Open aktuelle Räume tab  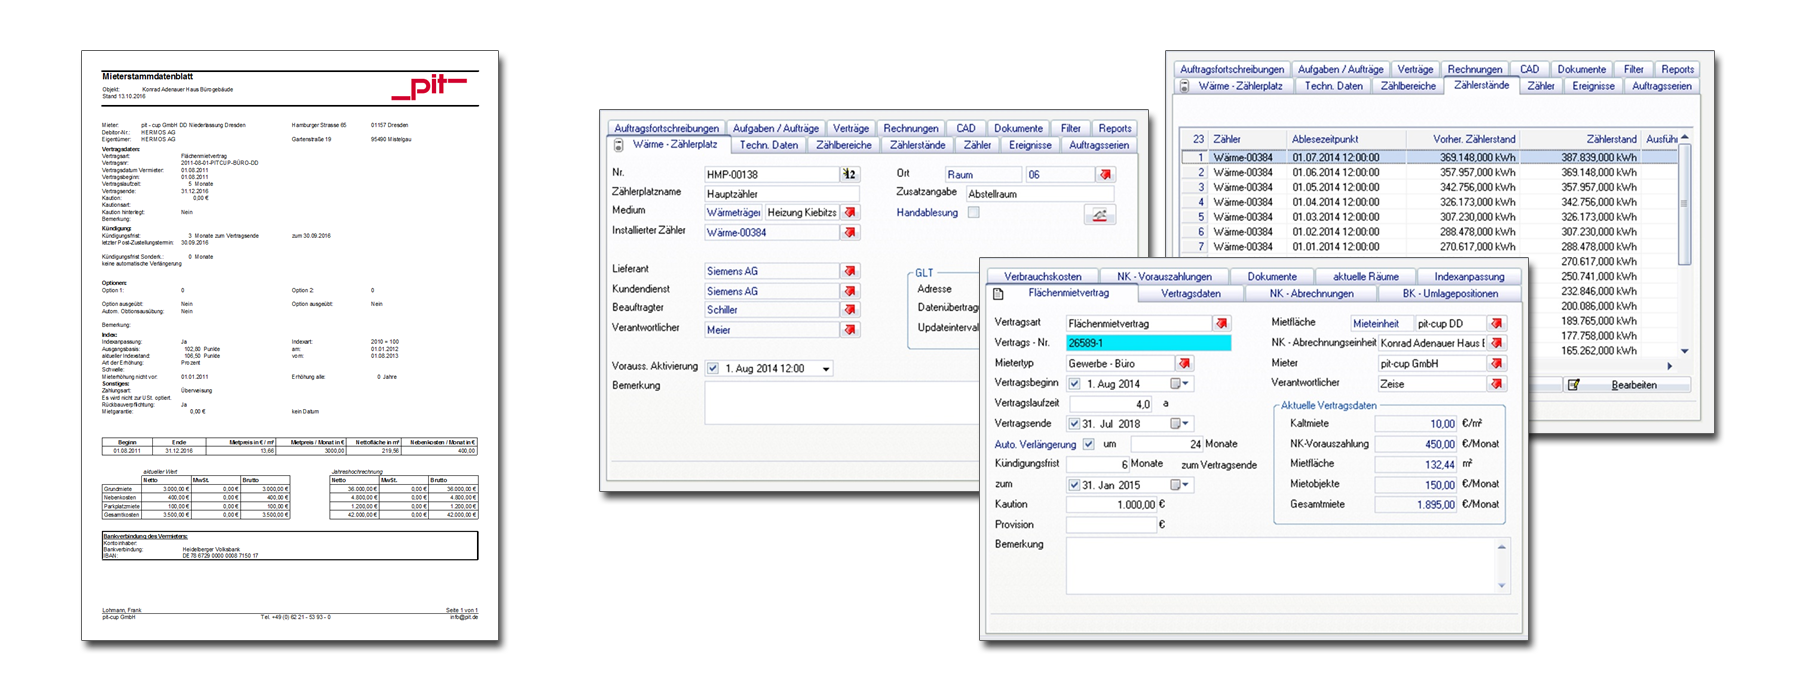coord(1365,276)
